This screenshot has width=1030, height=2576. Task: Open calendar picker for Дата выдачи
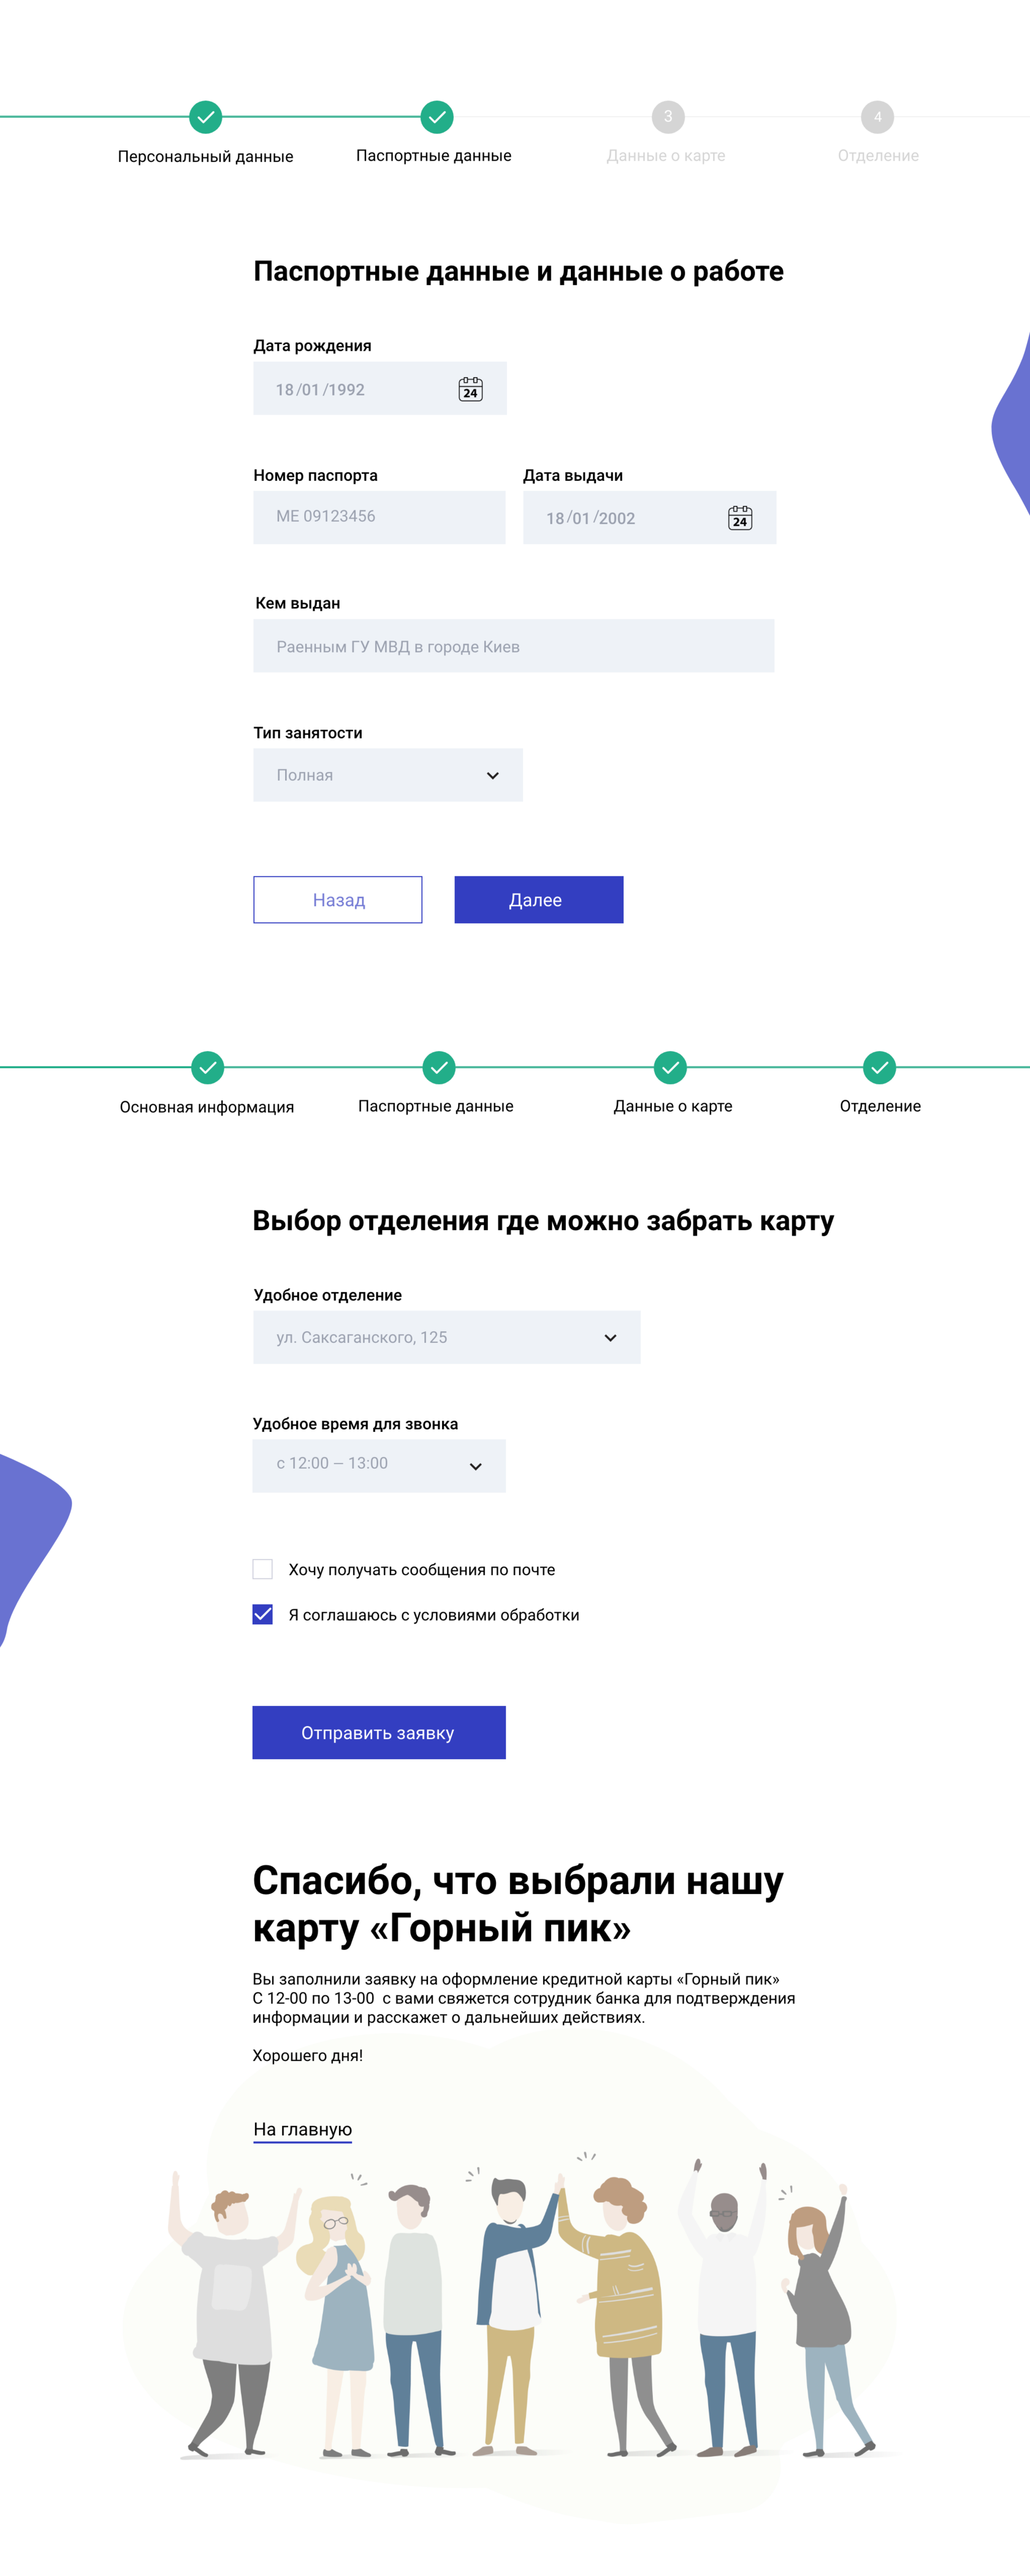click(739, 517)
